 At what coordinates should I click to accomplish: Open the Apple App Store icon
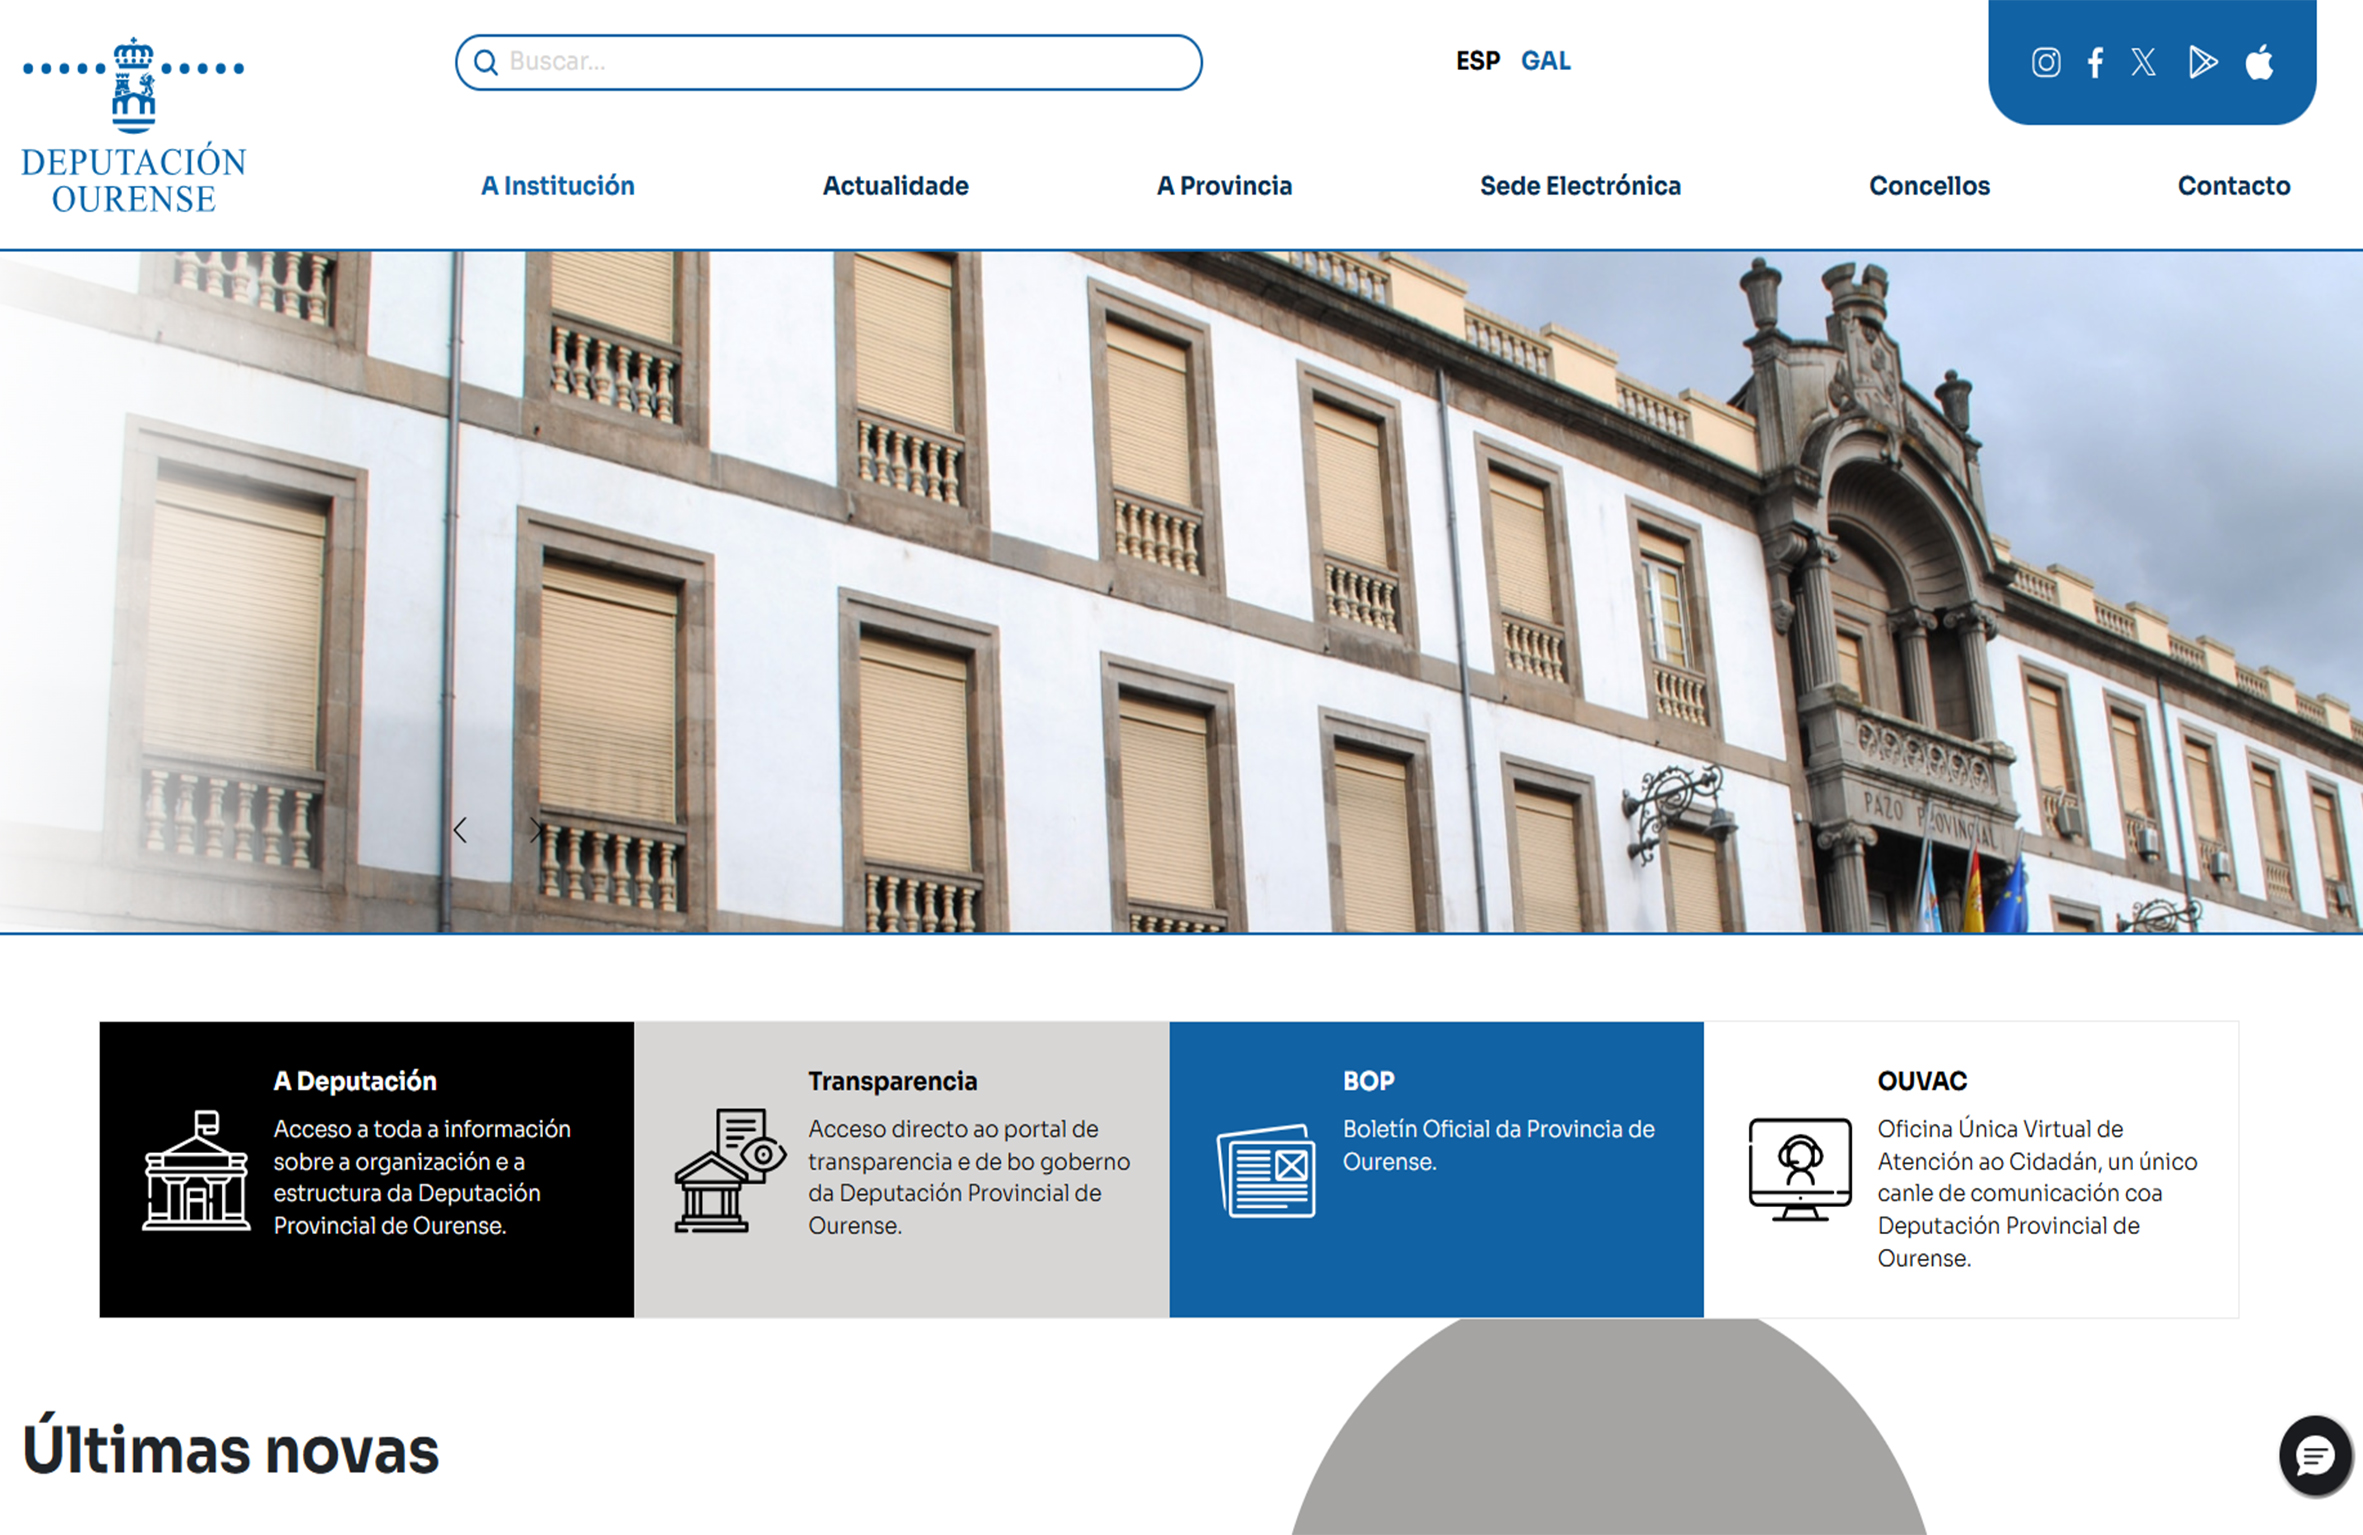2259,63
